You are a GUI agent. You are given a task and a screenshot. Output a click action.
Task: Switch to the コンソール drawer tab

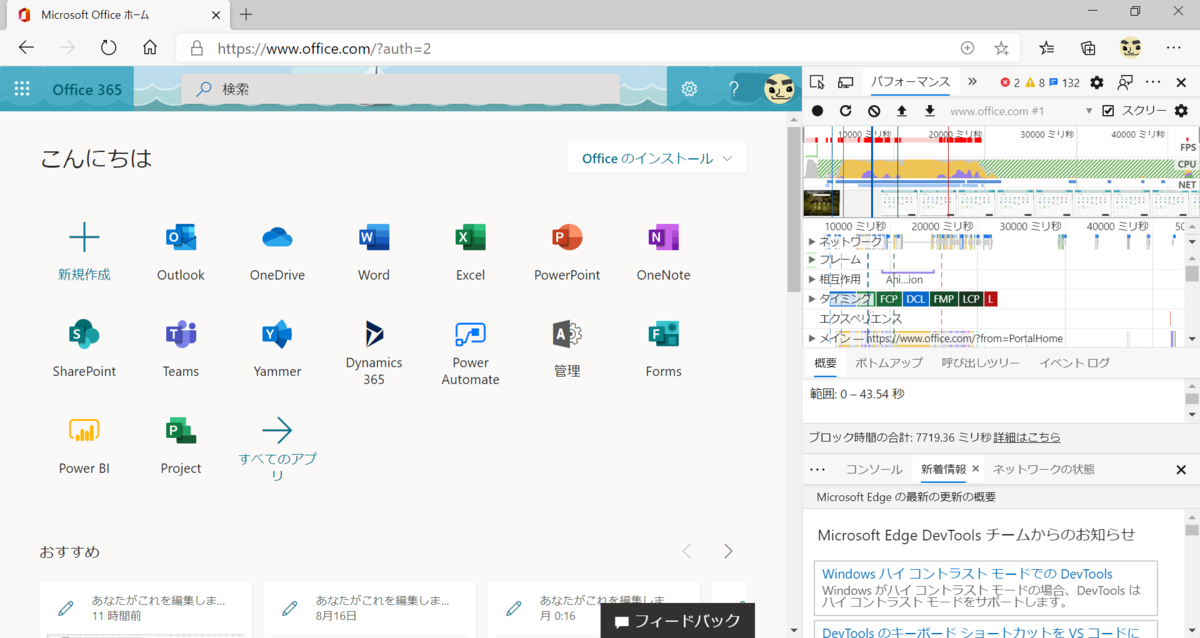874,469
